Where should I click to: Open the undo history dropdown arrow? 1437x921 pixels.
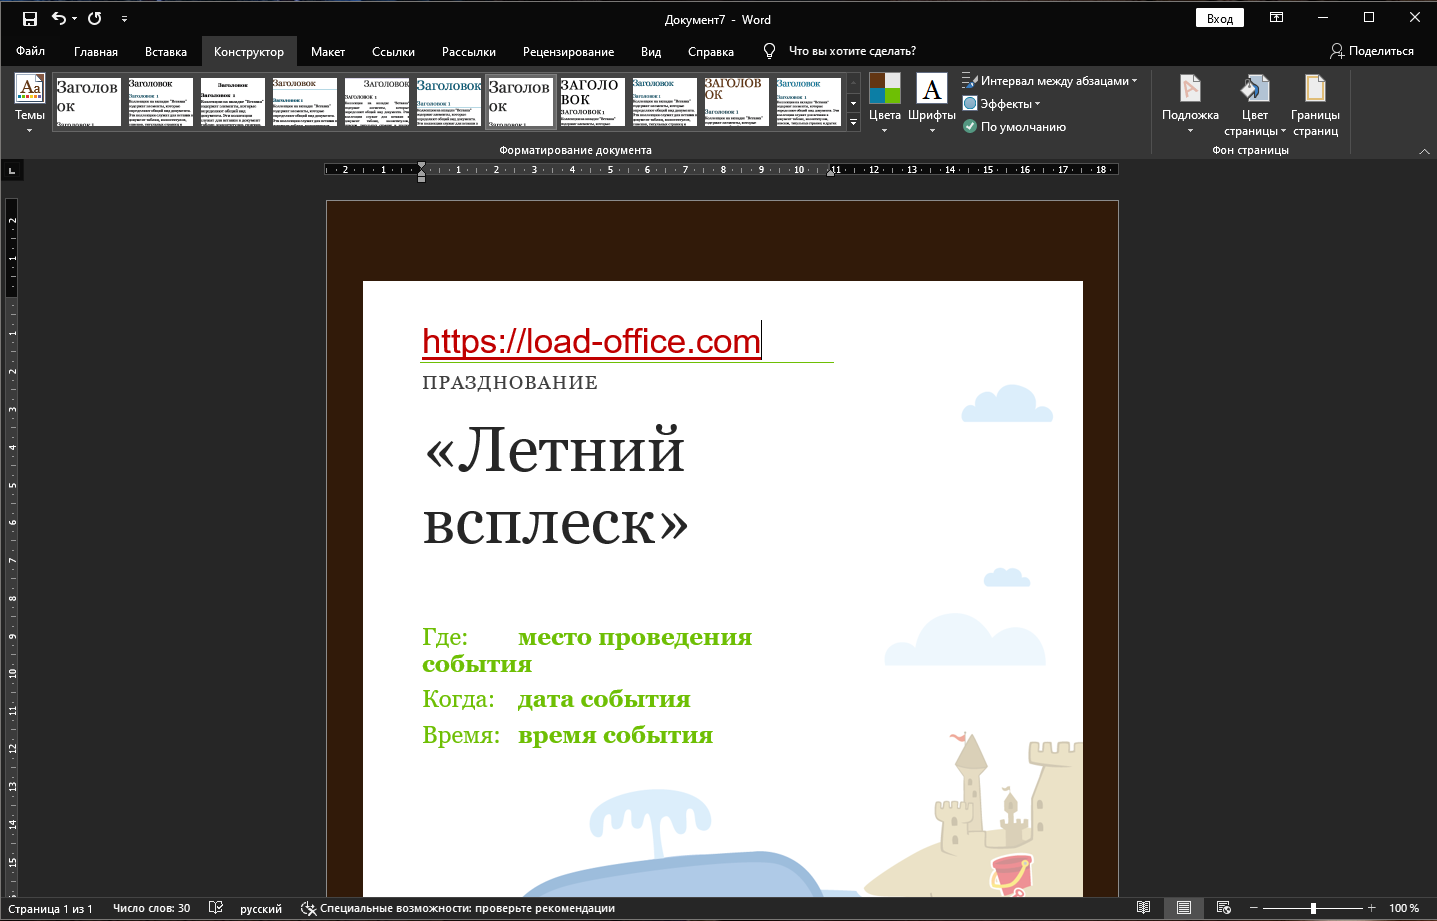[75, 19]
